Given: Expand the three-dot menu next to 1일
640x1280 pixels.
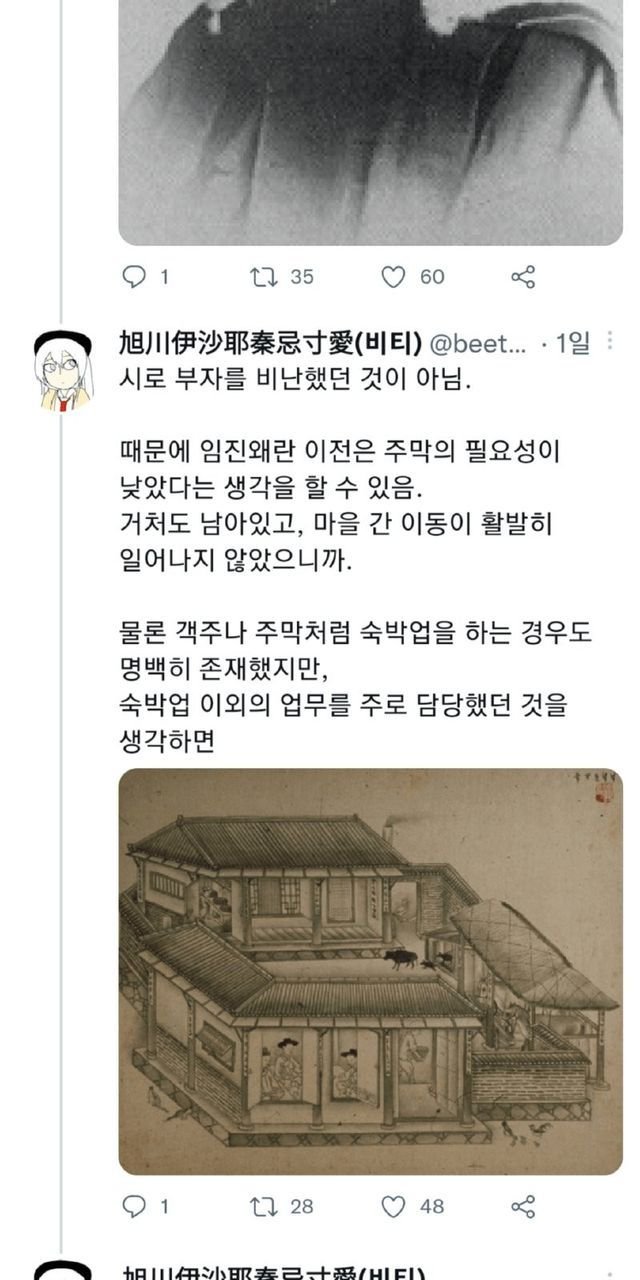Looking at the screenshot, I should click(x=610, y=342).
